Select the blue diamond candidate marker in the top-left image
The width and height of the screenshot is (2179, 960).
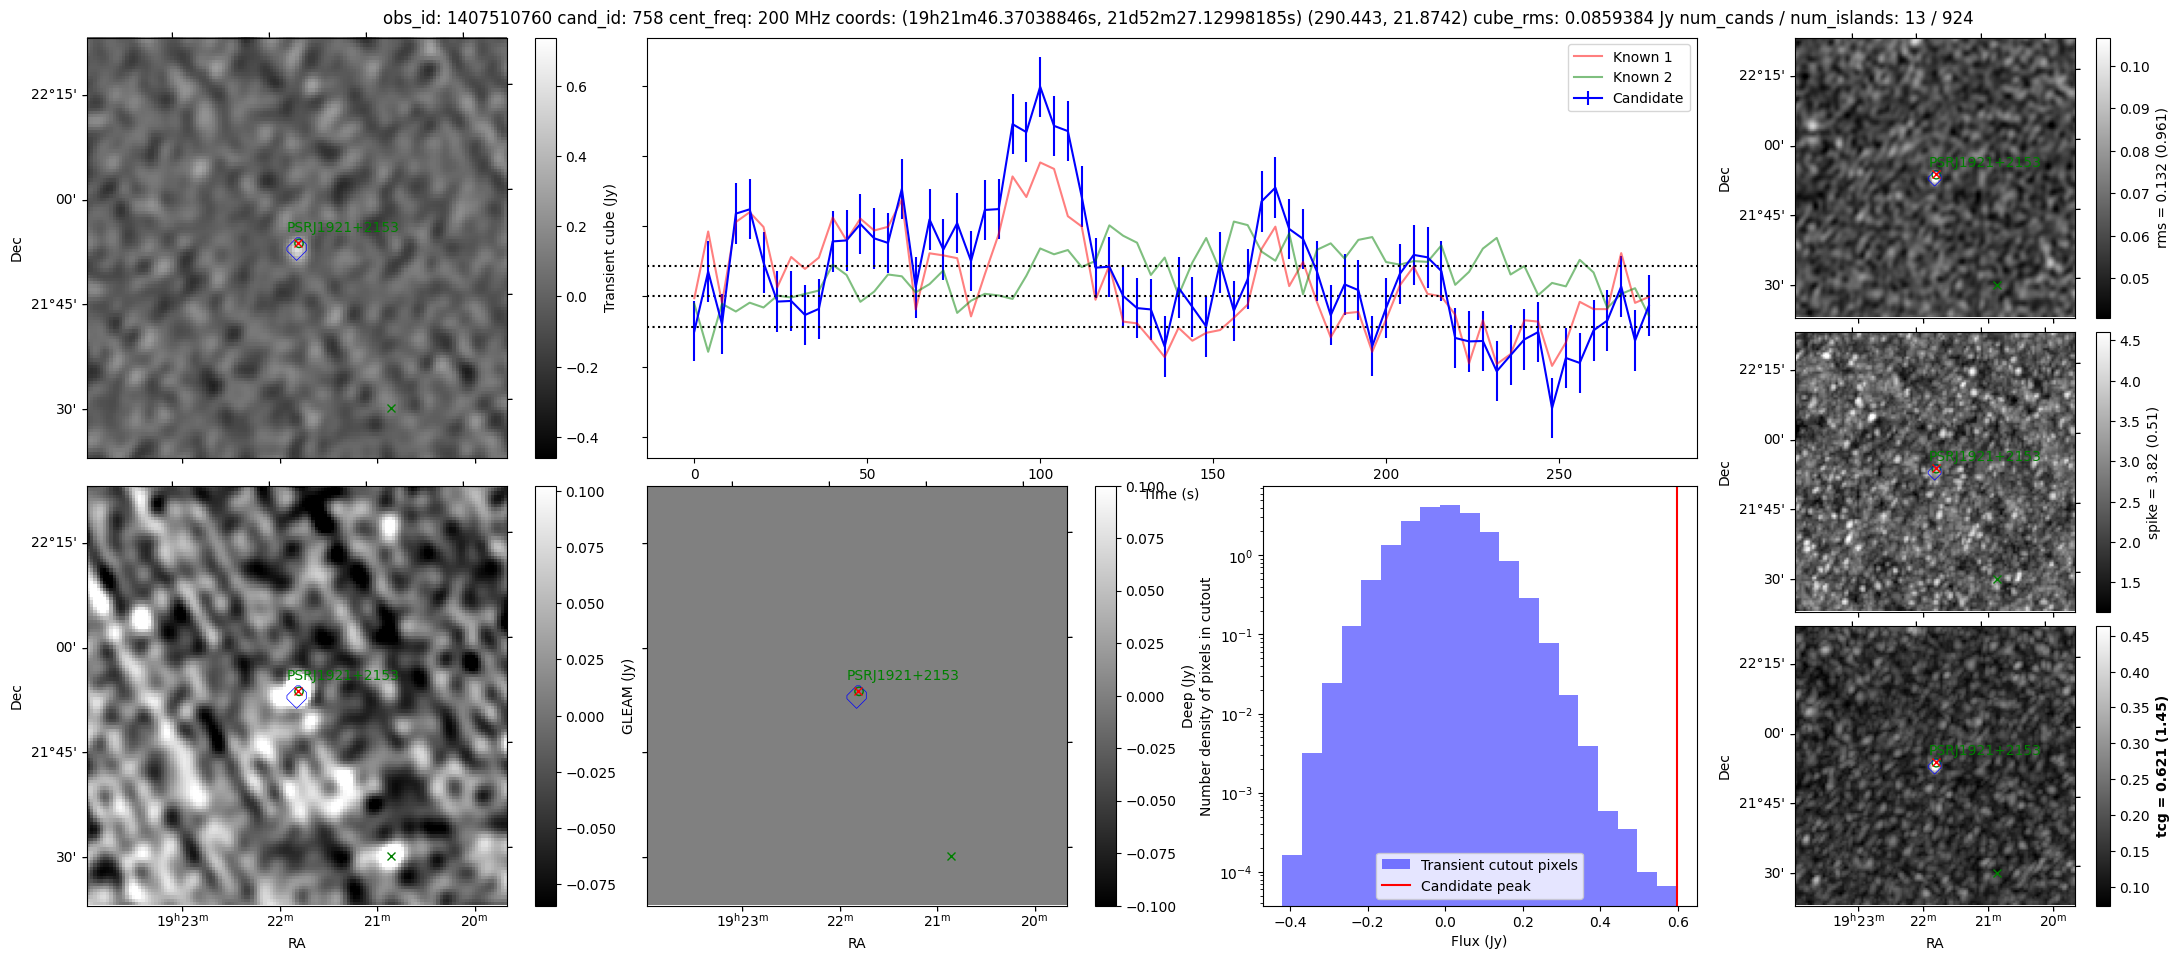tap(297, 249)
